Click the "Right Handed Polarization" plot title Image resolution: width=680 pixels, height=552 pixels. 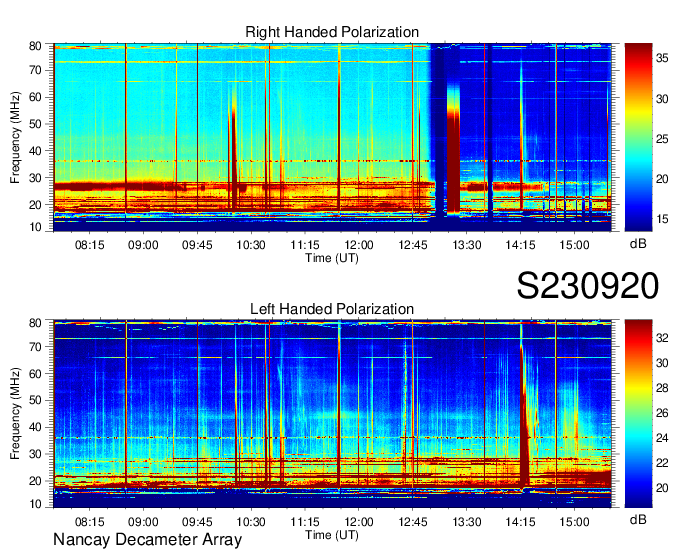point(332,32)
